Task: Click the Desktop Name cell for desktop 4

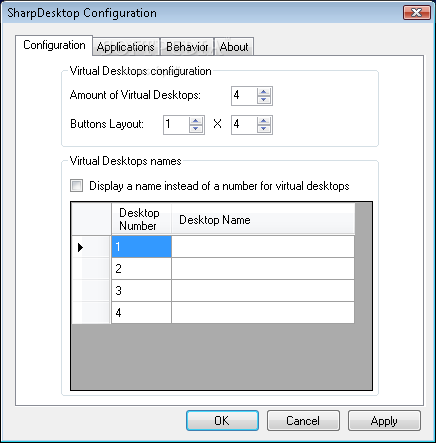Action: 263,313
